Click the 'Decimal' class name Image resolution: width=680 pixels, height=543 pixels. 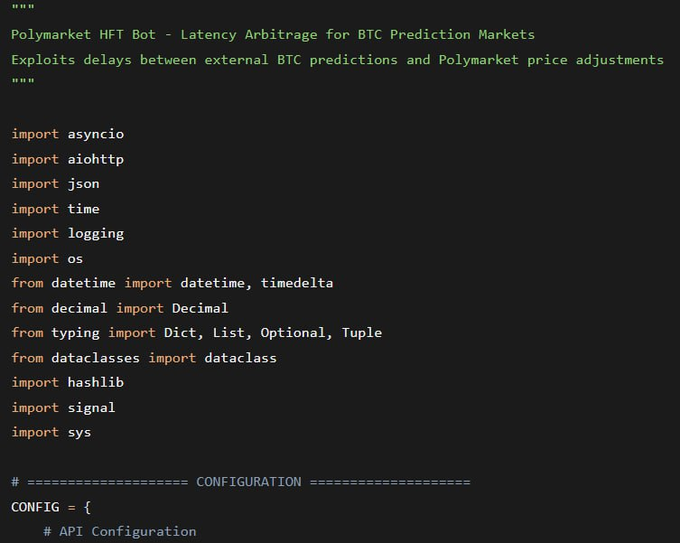click(x=200, y=308)
